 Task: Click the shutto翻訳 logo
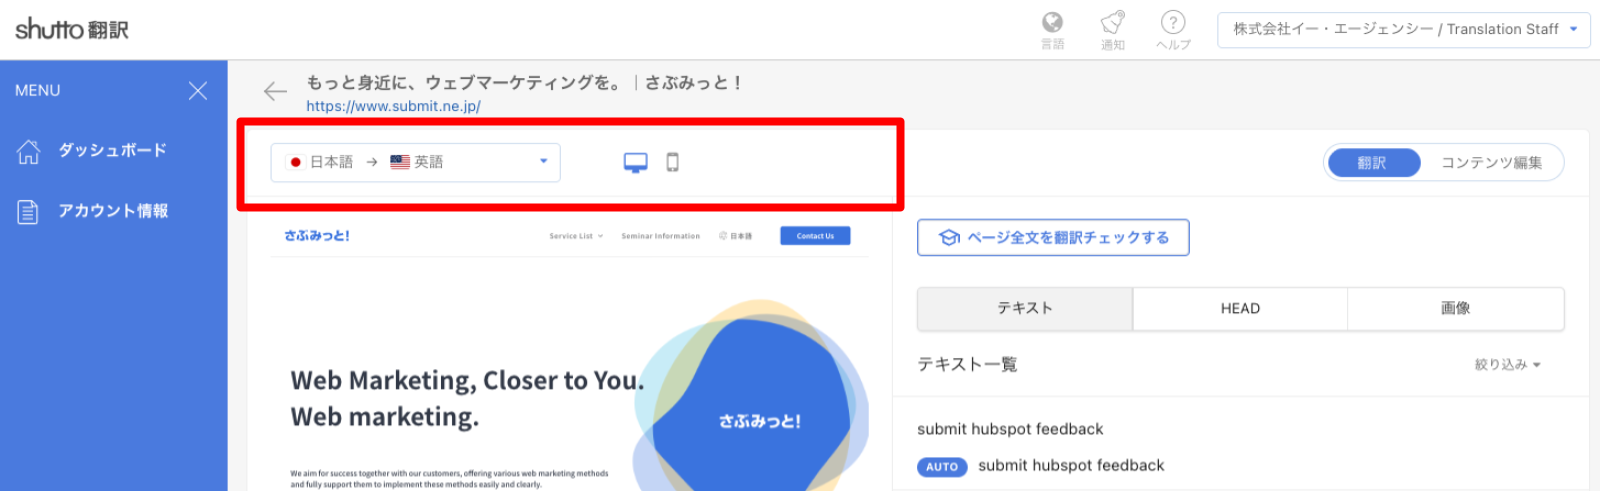click(72, 29)
